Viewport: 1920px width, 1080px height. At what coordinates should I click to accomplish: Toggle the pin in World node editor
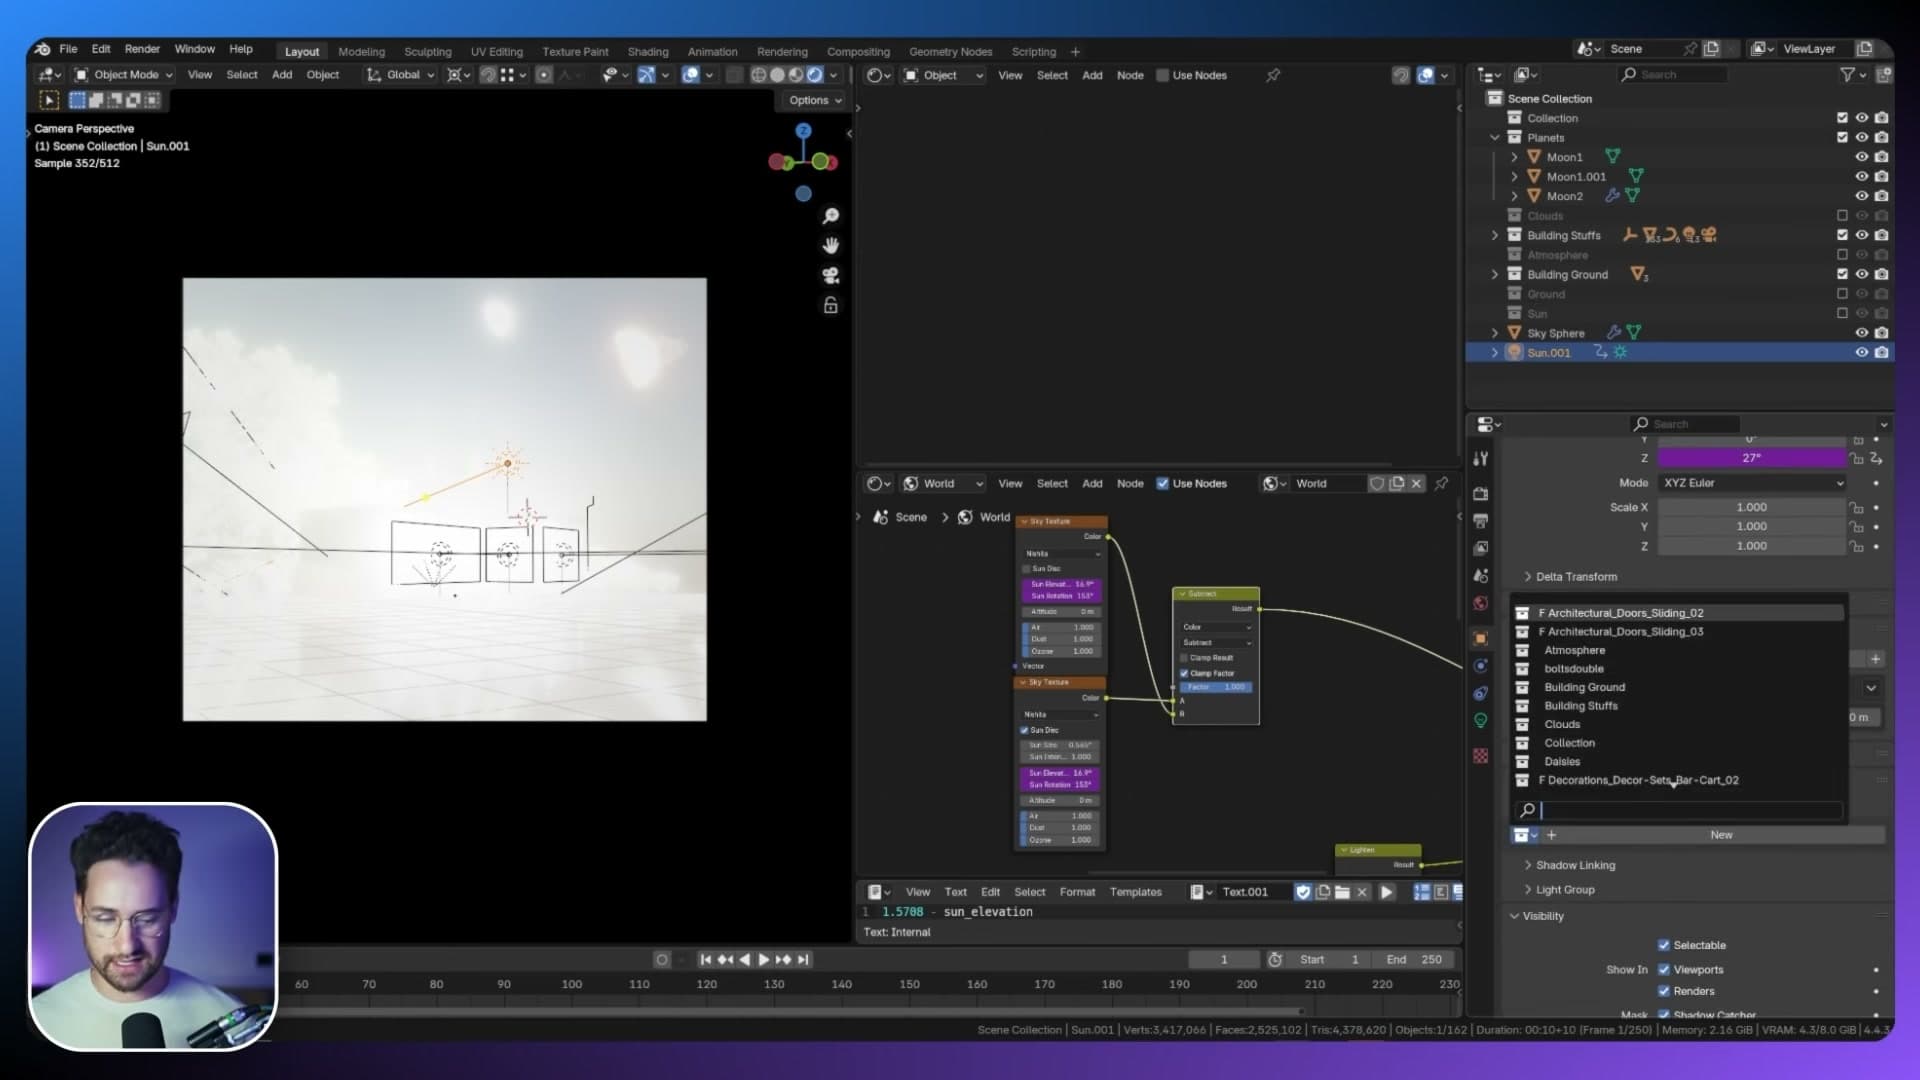click(x=1441, y=484)
